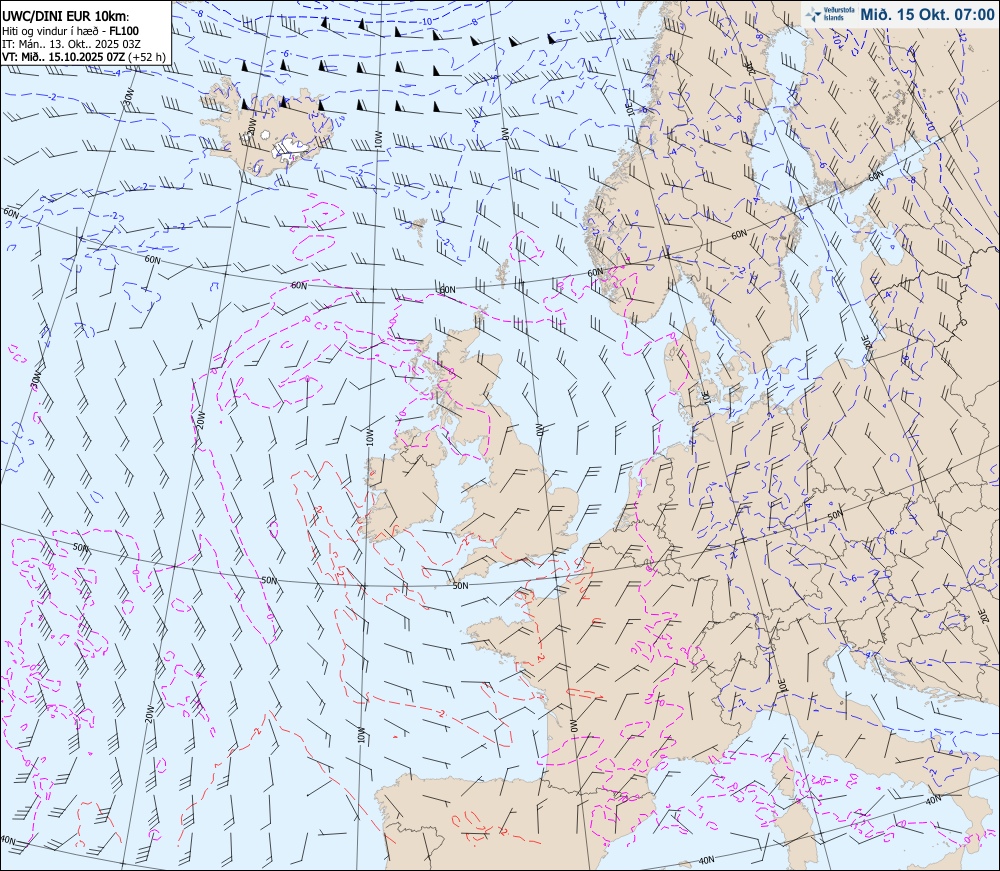Click the Veðurstofa Íslands arrow logo
This screenshot has width=1000, height=871.
[x=813, y=14]
